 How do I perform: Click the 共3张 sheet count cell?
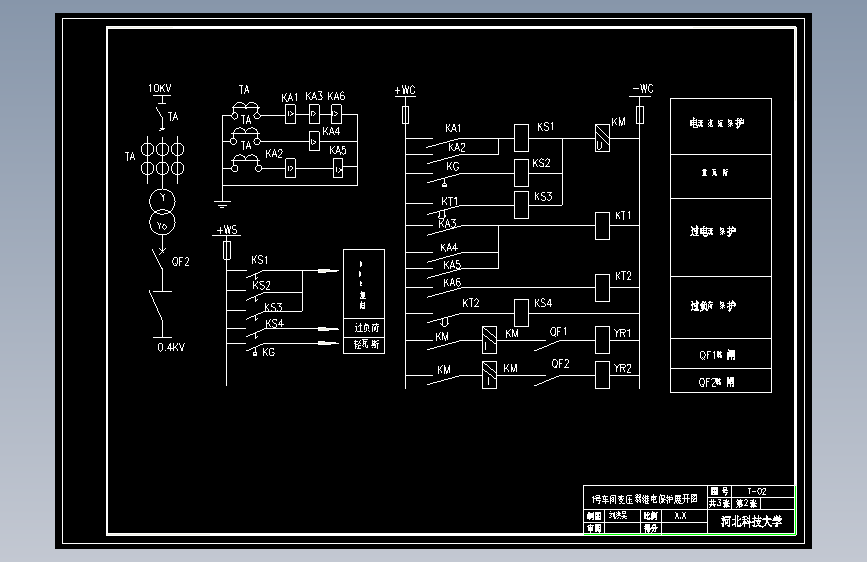pos(720,503)
